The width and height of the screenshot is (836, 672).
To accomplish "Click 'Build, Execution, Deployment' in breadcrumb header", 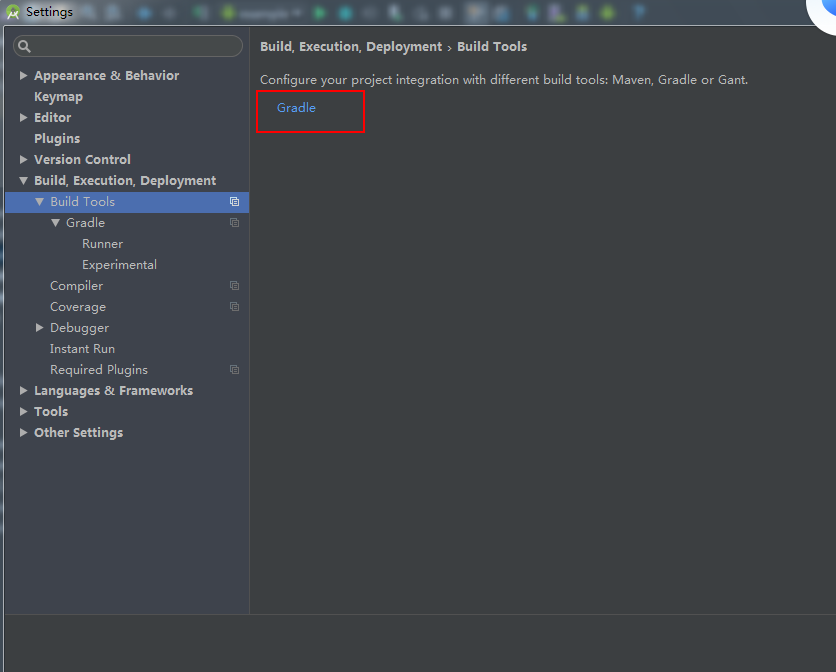I will (351, 47).
